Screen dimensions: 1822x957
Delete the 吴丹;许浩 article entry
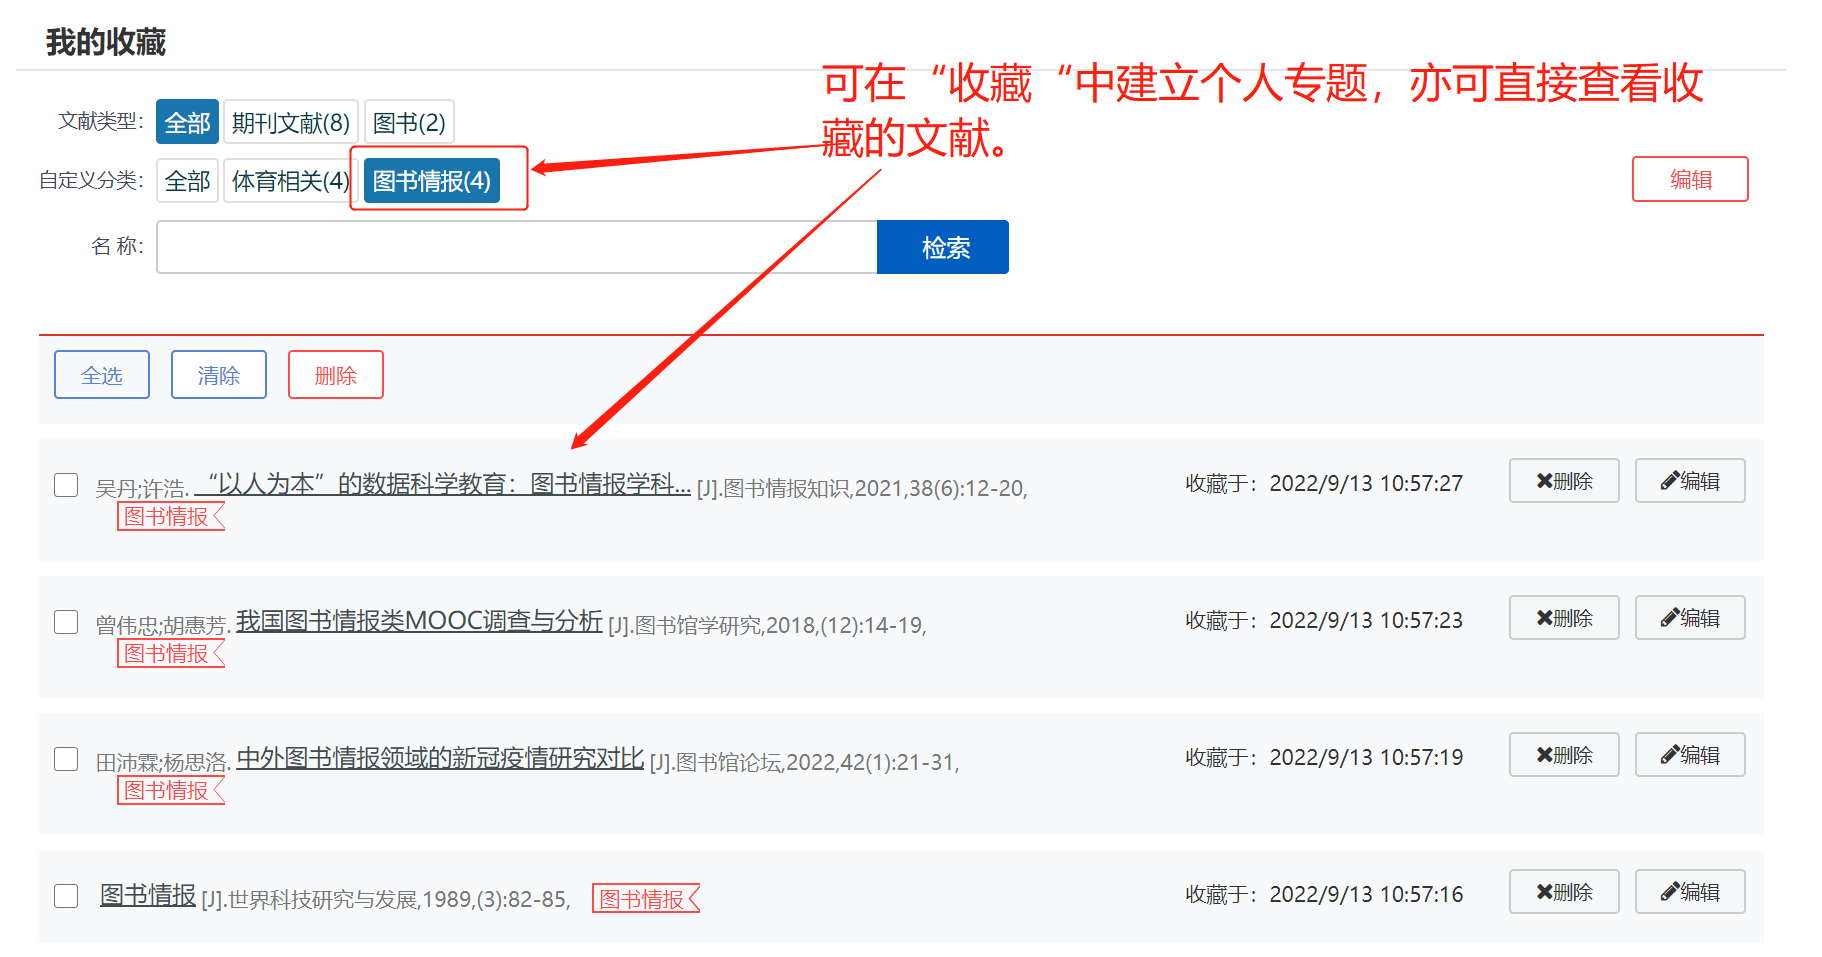pos(1563,481)
